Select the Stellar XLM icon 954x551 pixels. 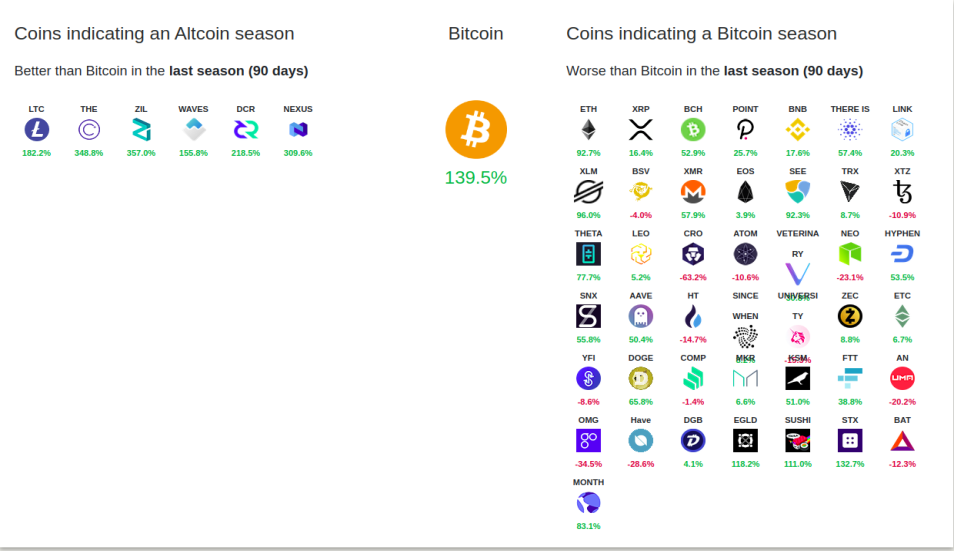tap(588, 192)
